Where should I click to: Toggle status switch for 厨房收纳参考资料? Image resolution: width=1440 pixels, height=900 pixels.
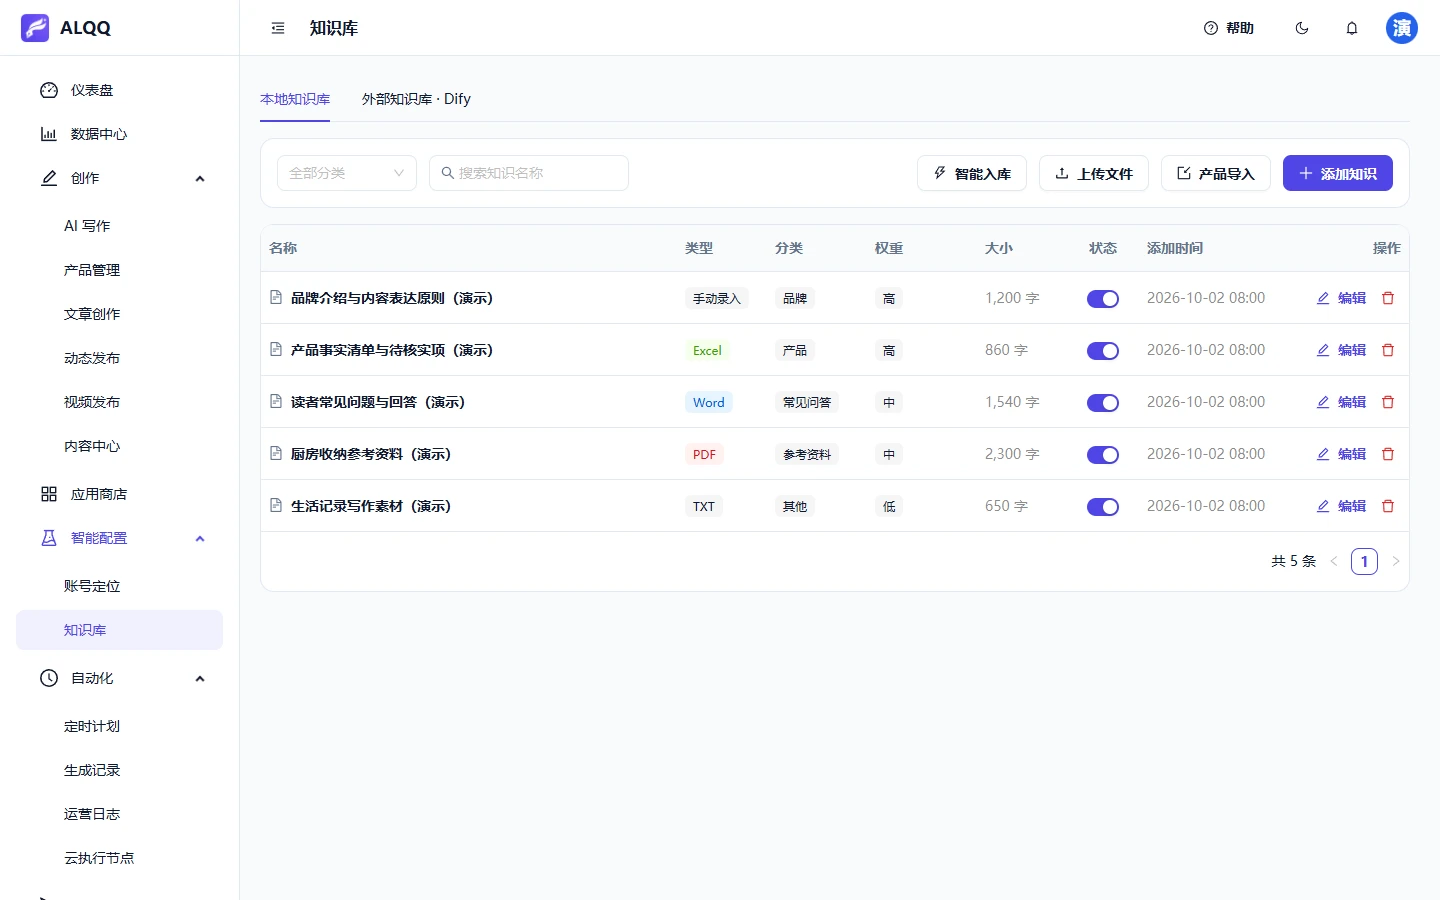[x=1103, y=455]
